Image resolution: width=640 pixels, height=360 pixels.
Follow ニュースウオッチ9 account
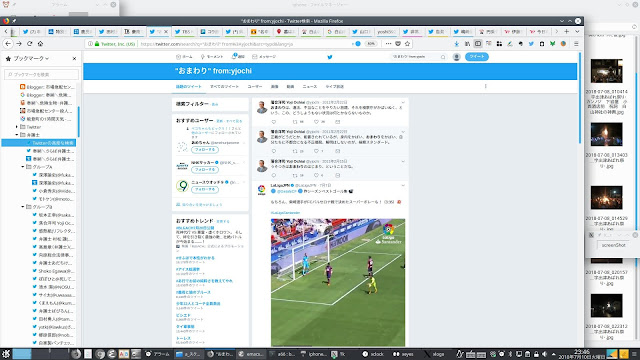(x=205, y=190)
